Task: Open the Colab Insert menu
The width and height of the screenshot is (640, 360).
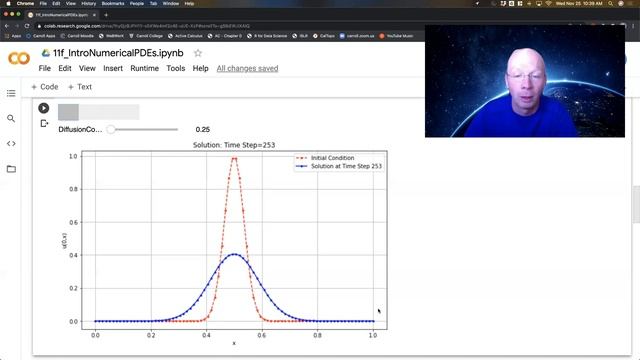Action: [x=113, y=68]
